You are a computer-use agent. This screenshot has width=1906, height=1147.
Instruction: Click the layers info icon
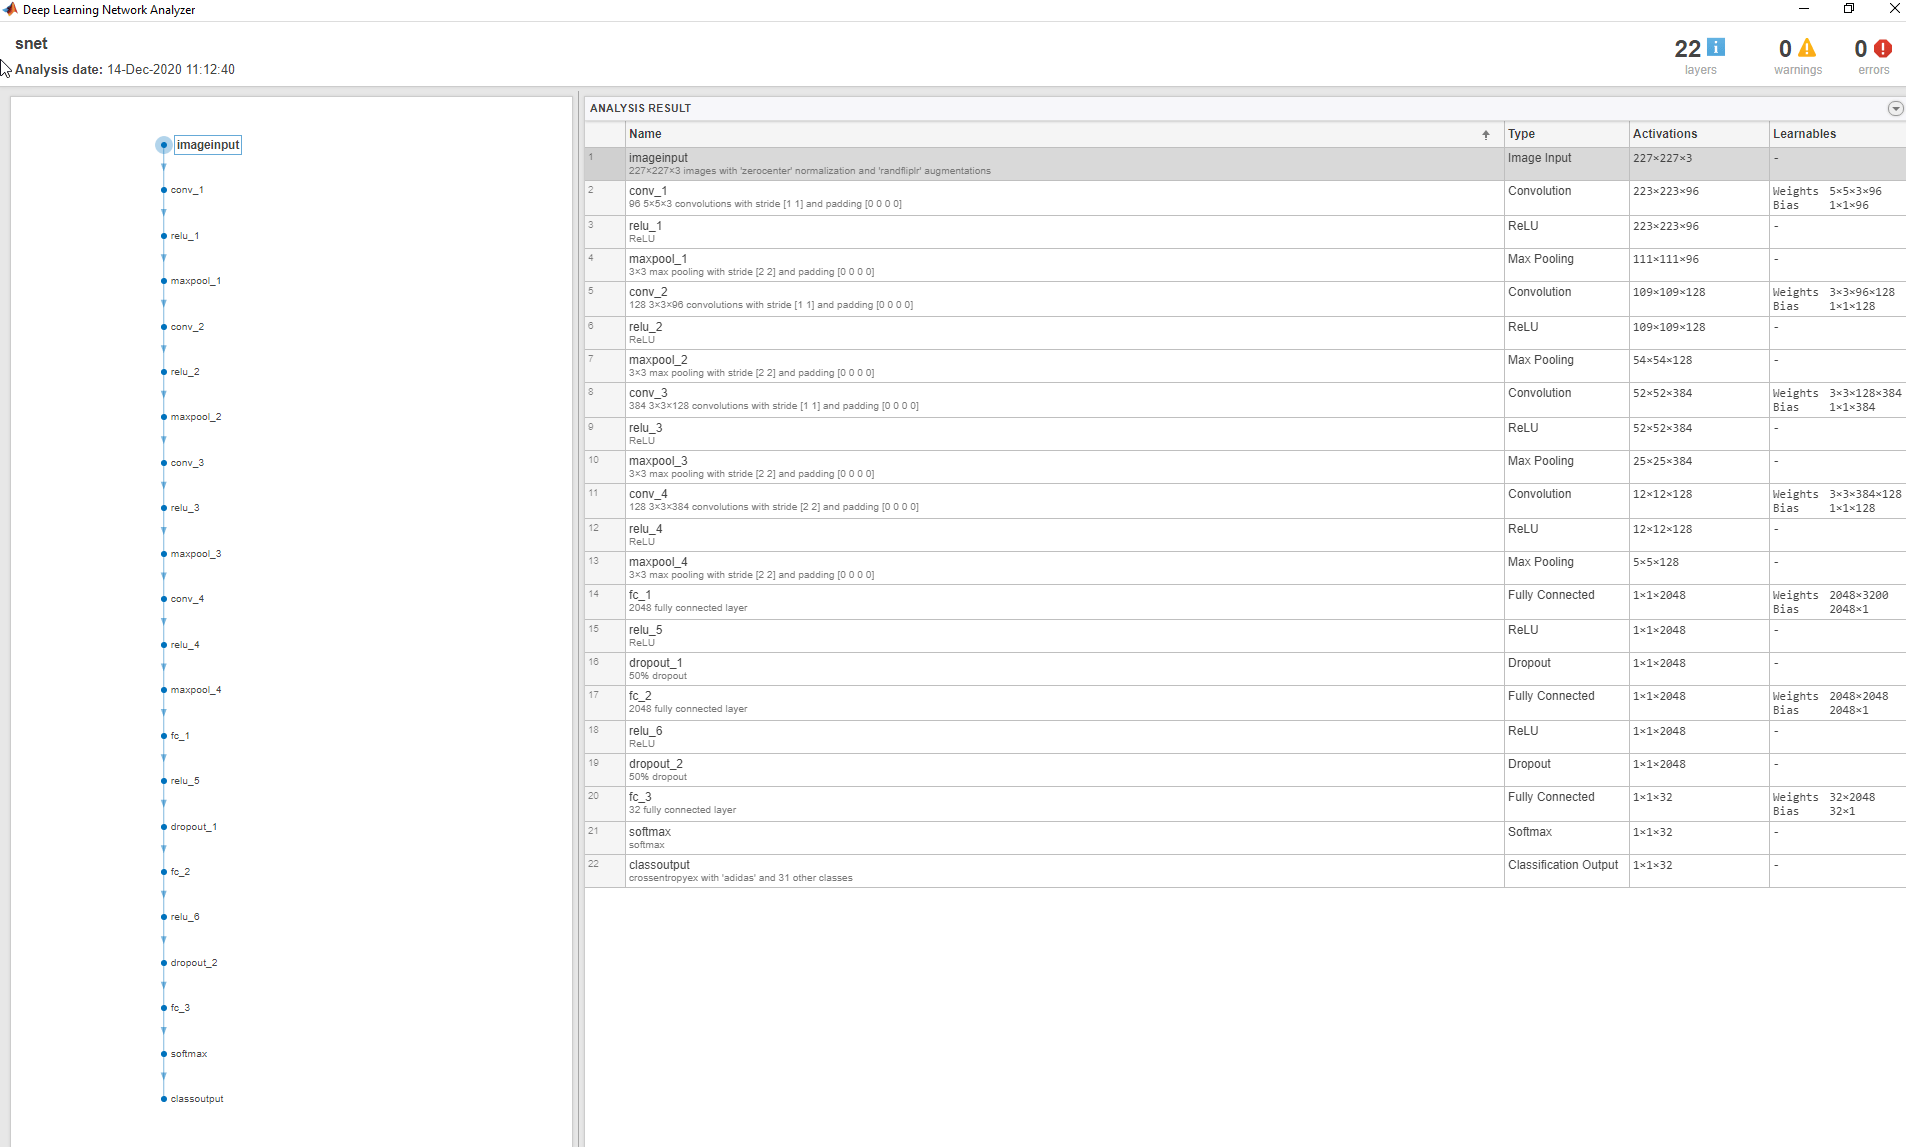click(1716, 47)
